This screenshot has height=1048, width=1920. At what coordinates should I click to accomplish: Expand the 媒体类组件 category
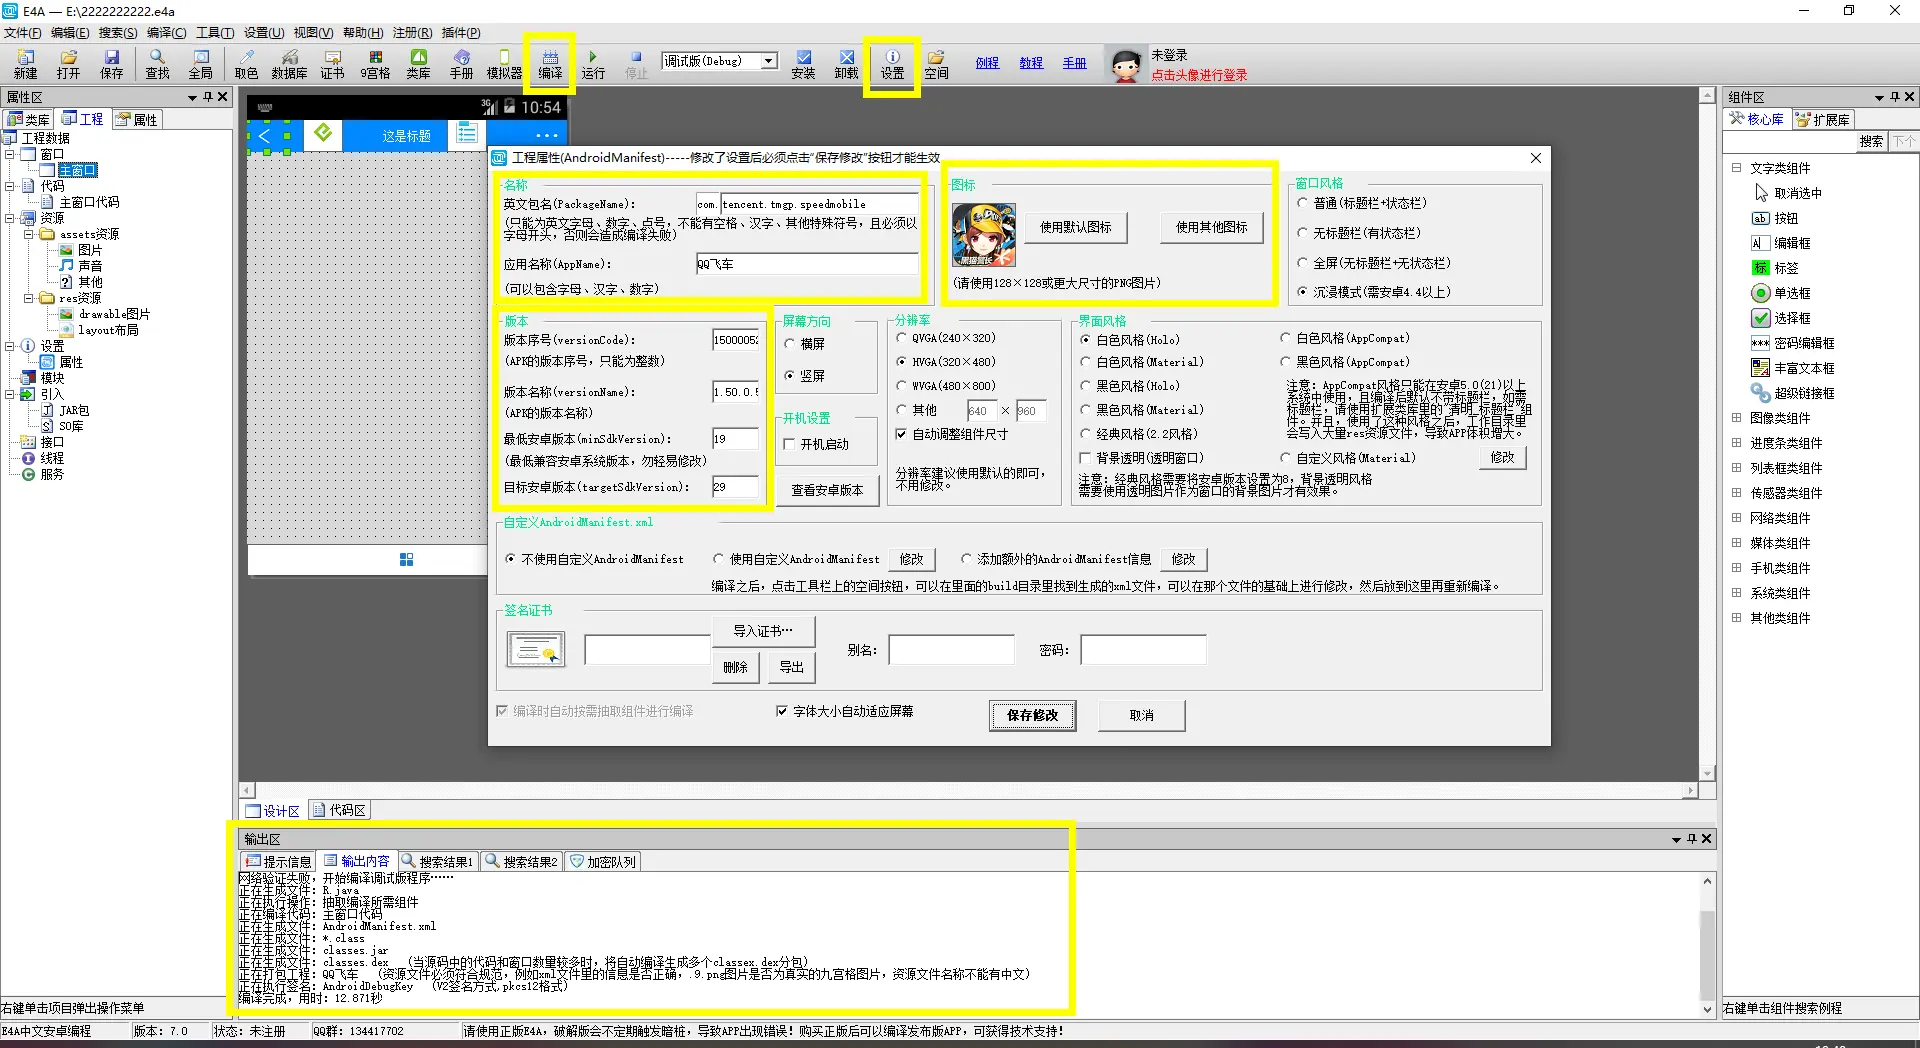[x=1736, y=543]
